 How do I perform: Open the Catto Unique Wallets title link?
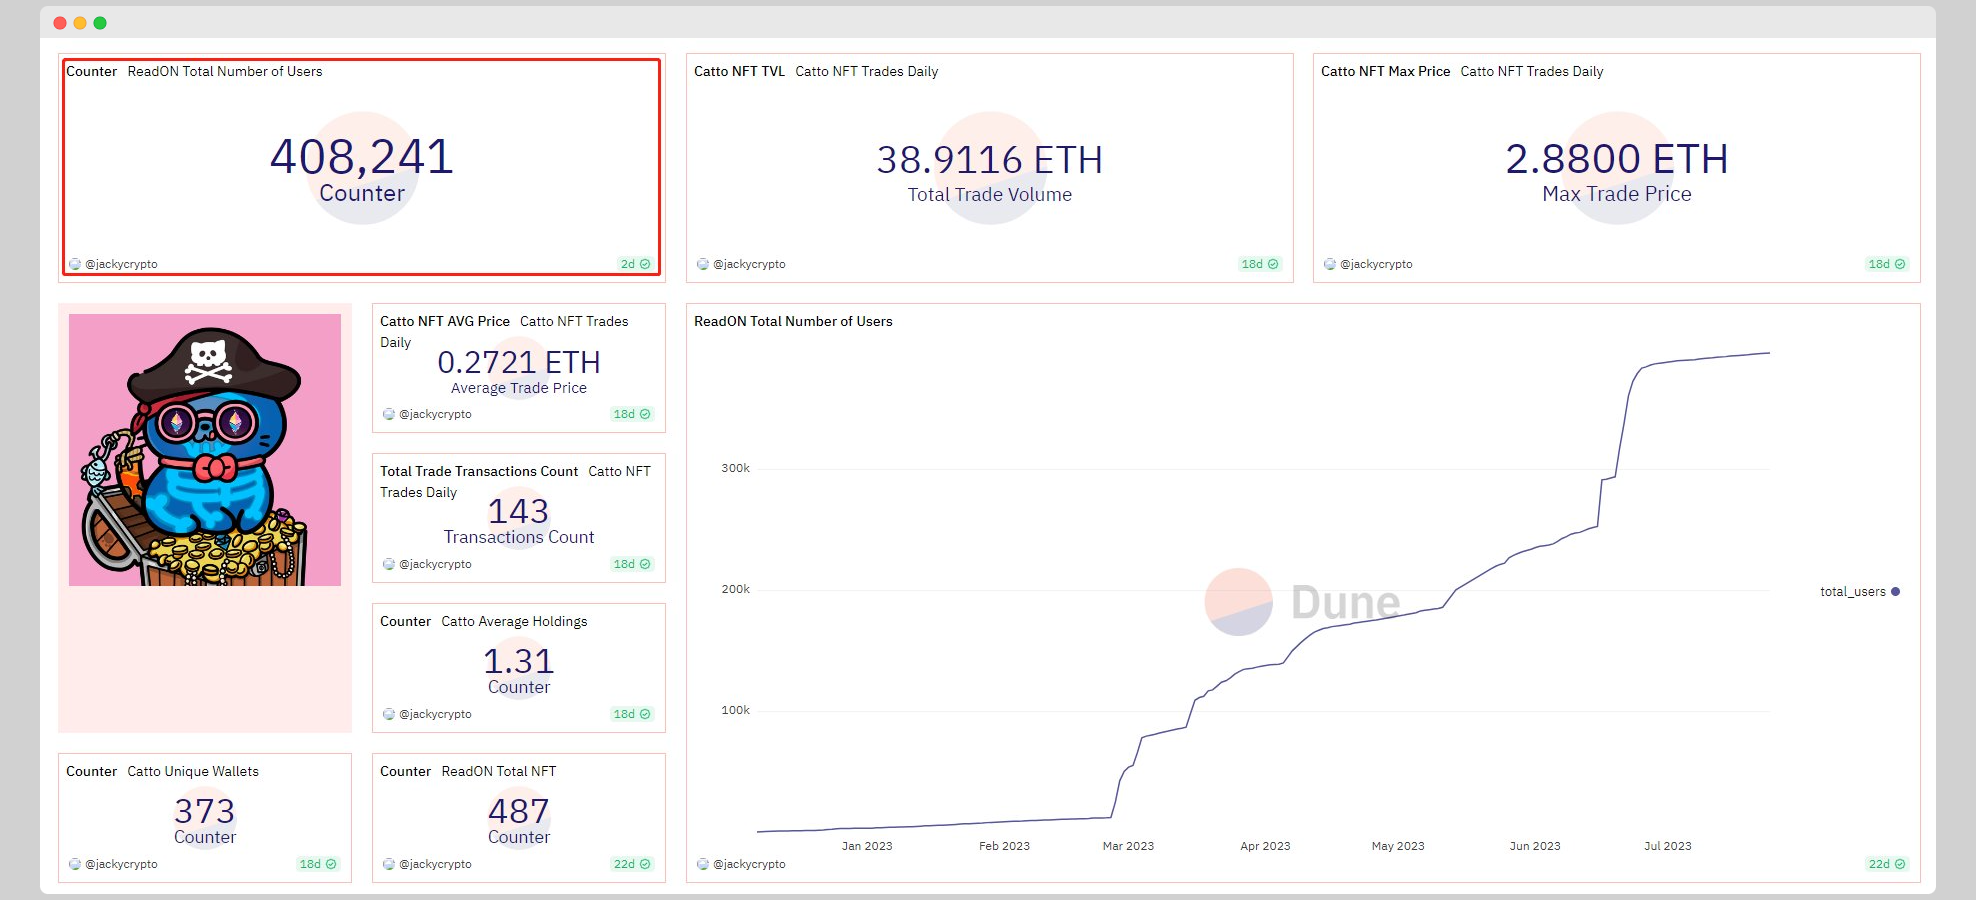point(193,771)
